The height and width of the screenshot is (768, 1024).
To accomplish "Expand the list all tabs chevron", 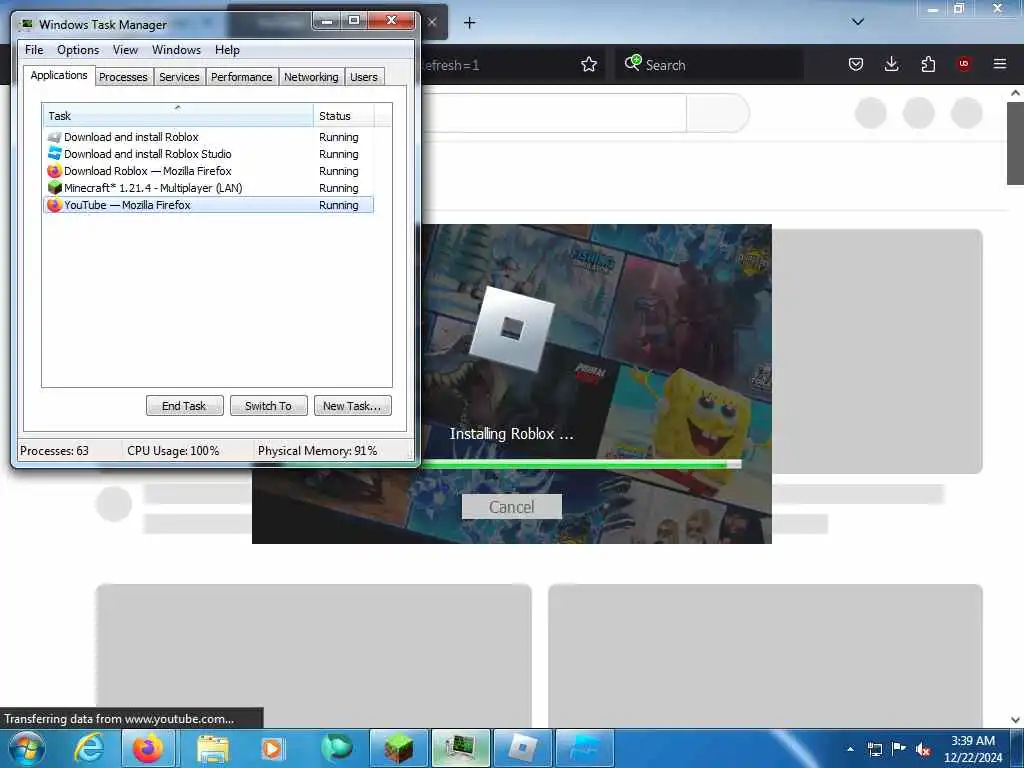I will [x=857, y=22].
